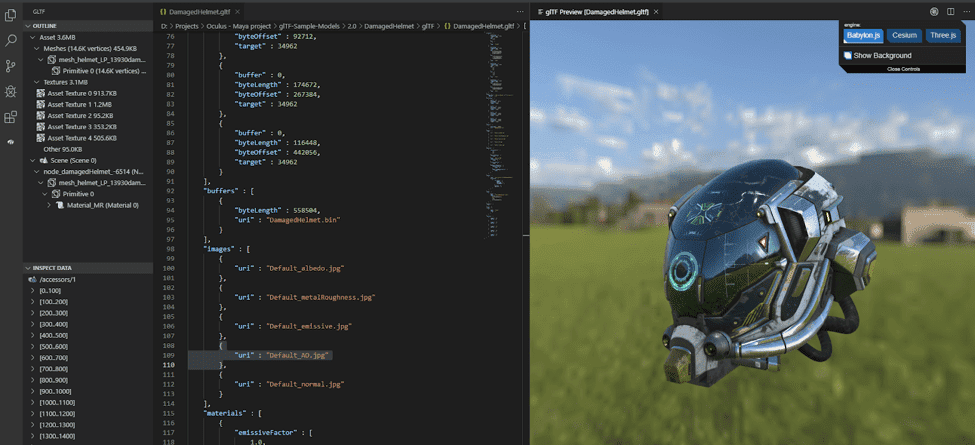Click the glTF preview icon in preview toolbar
975x445 pixels.
point(933,11)
